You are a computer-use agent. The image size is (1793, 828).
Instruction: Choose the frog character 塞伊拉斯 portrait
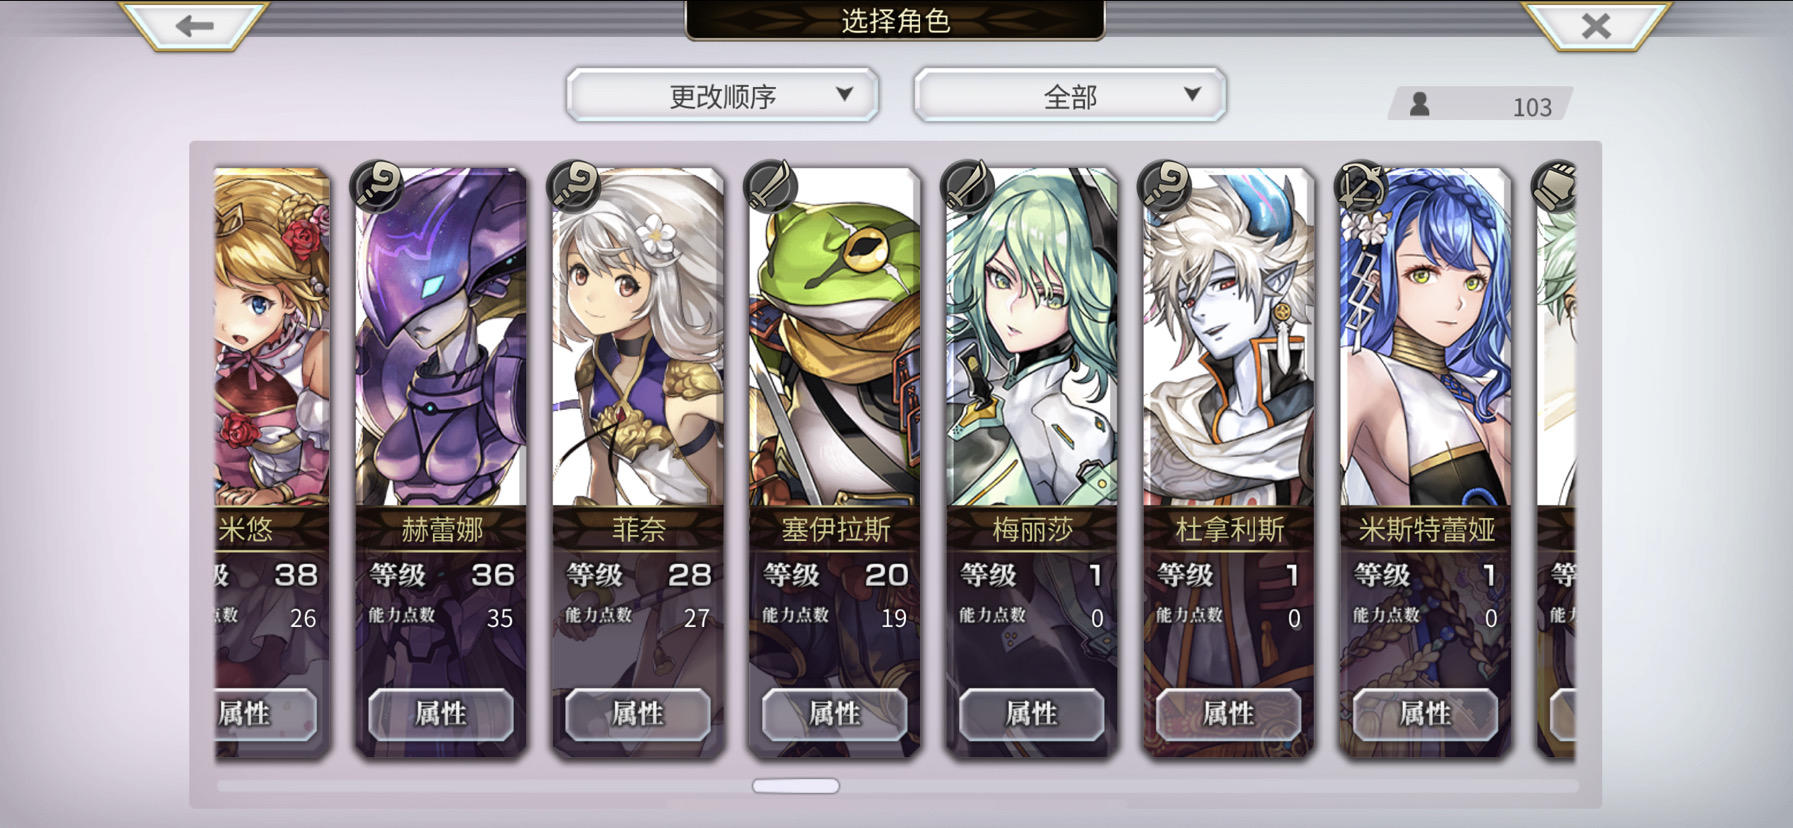tap(835, 340)
